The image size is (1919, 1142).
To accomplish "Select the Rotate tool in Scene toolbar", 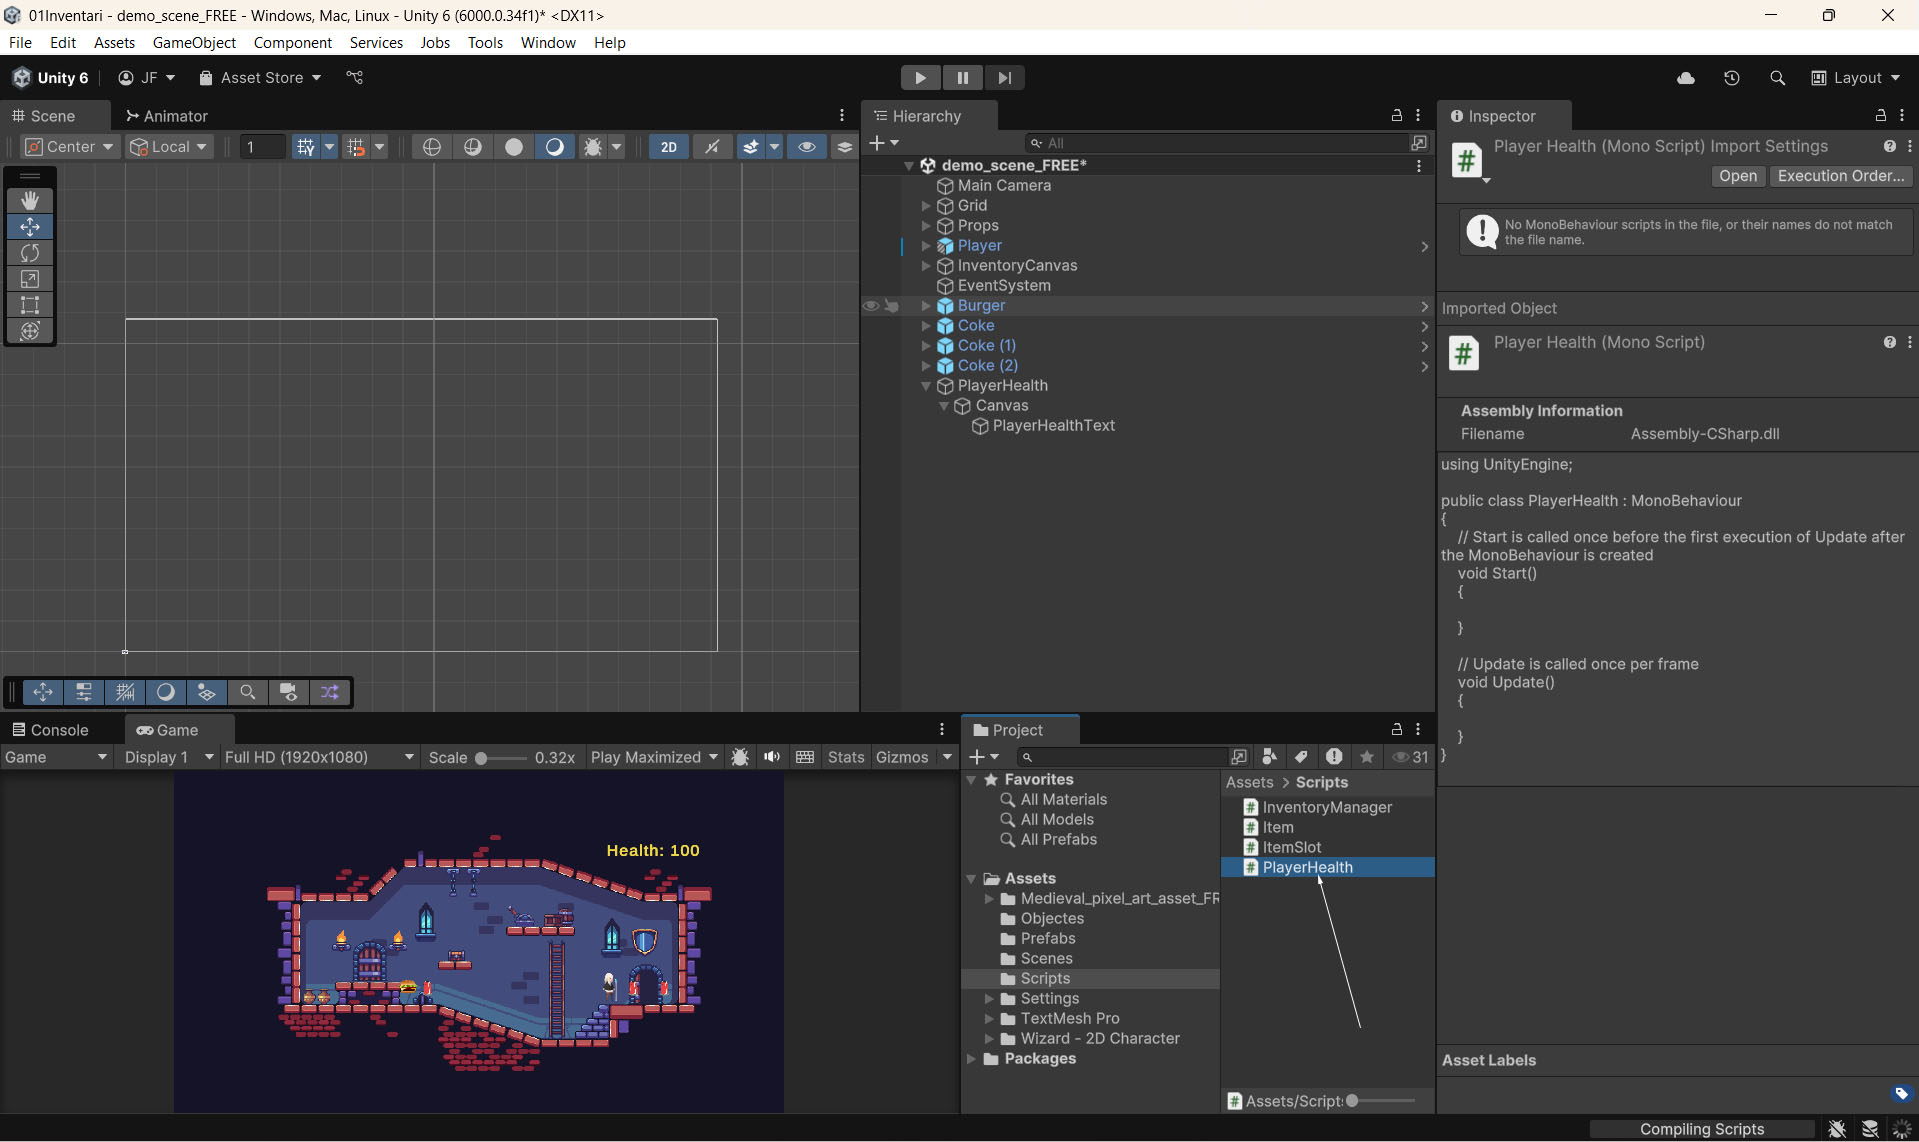I will (x=30, y=253).
